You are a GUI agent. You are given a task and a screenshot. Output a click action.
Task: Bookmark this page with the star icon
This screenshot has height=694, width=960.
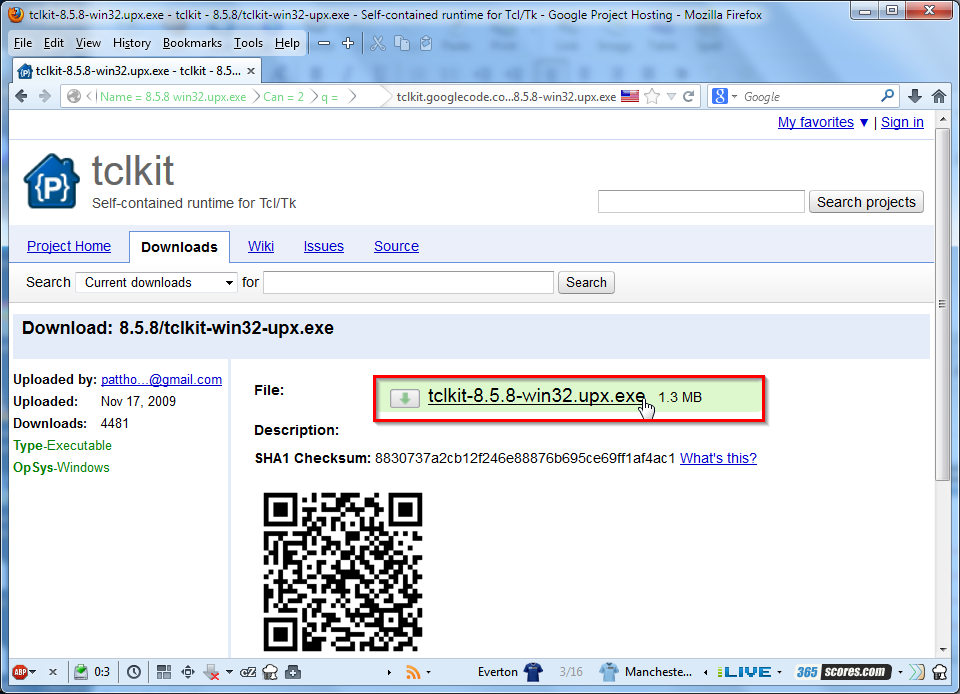pos(652,97)
